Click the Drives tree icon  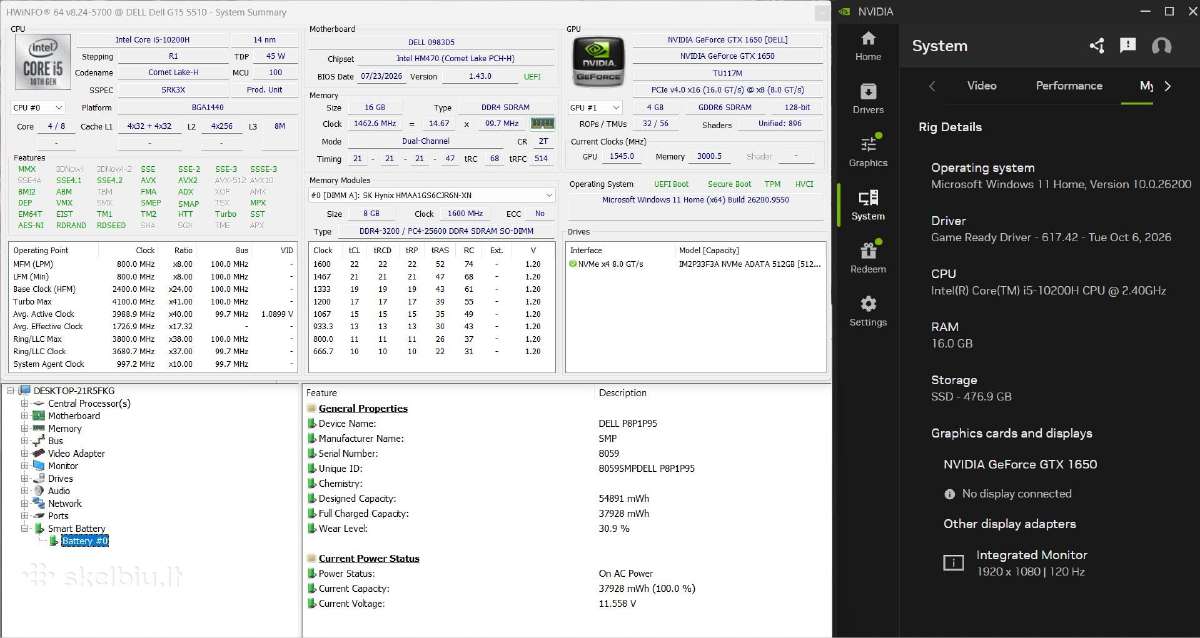point(39,478)
